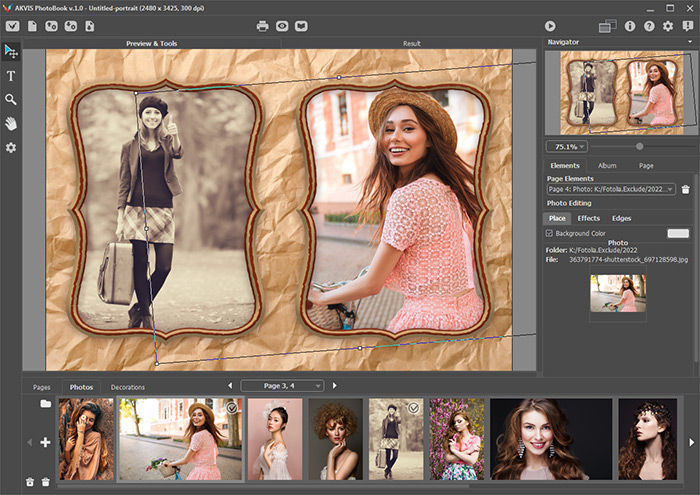Toggle checkmark on sepia suitcase thumbnail

tap(414, 408)
